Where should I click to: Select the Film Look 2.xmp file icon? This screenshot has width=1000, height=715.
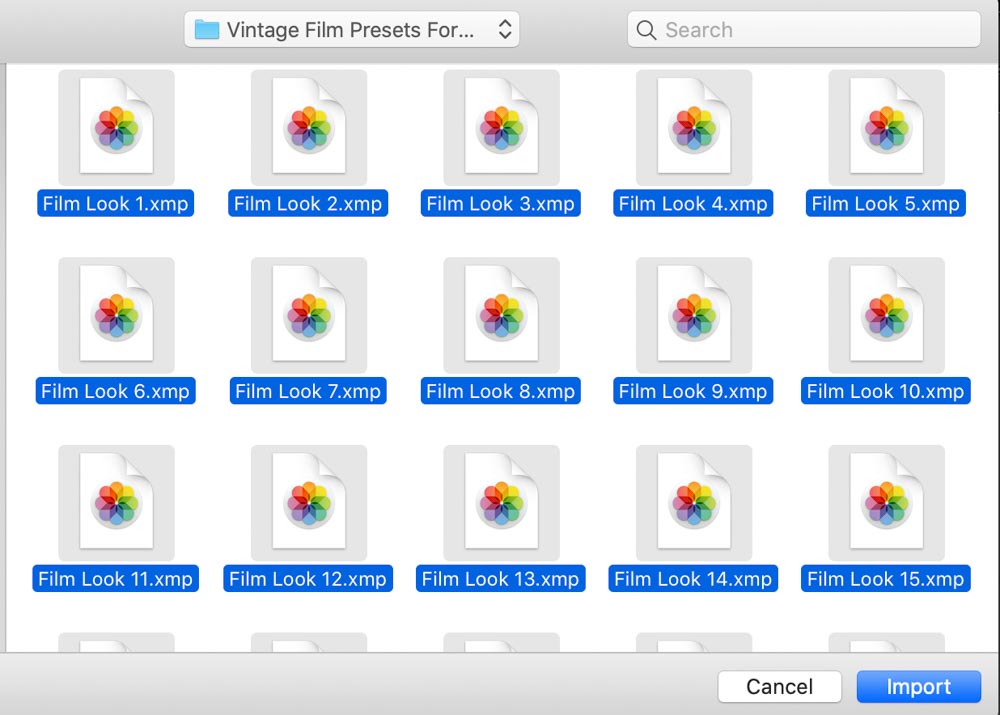point(309,128)
